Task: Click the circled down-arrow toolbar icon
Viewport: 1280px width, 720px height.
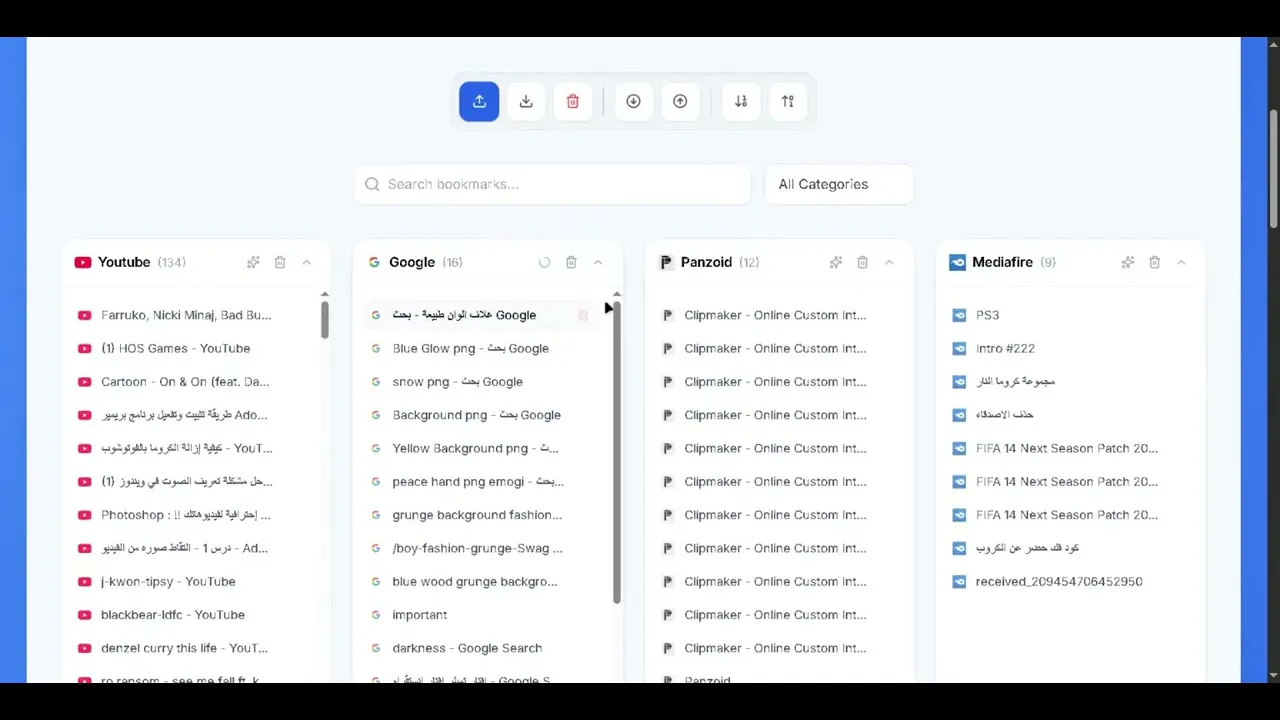Action: pos(633,101)
